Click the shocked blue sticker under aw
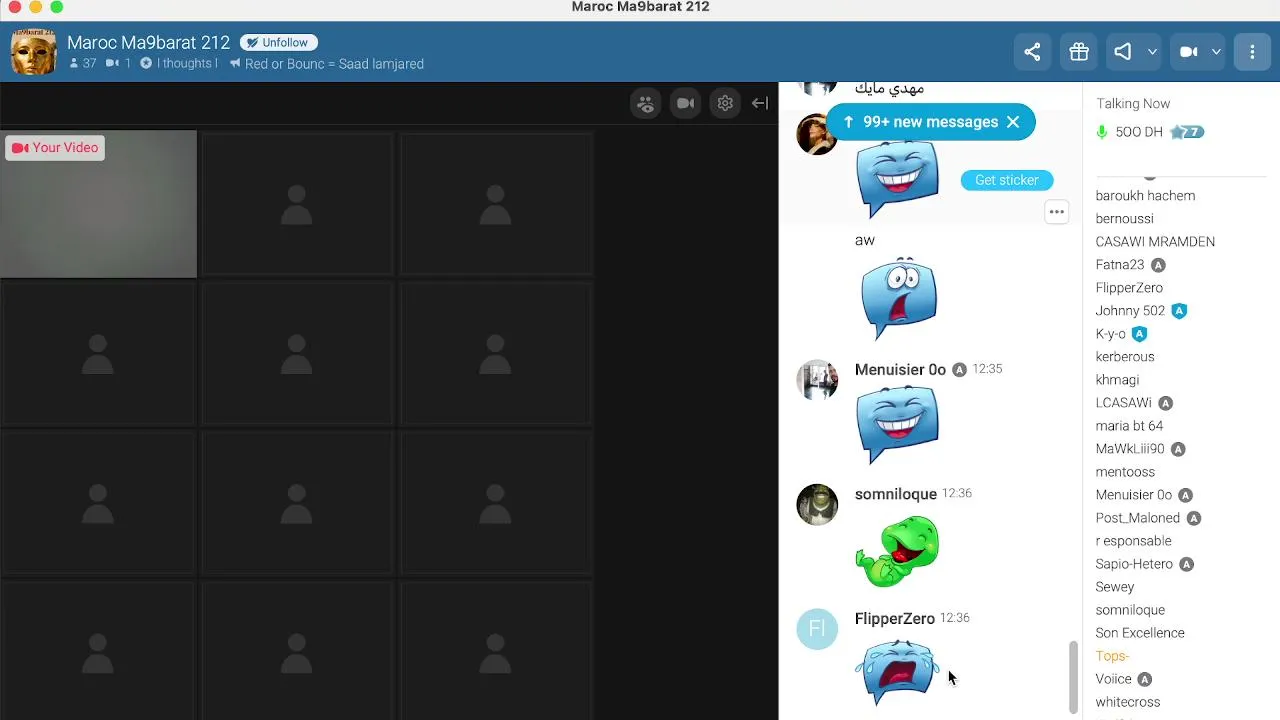The height and width of the screenshot is (720, 1280). (x=898, y=298)
